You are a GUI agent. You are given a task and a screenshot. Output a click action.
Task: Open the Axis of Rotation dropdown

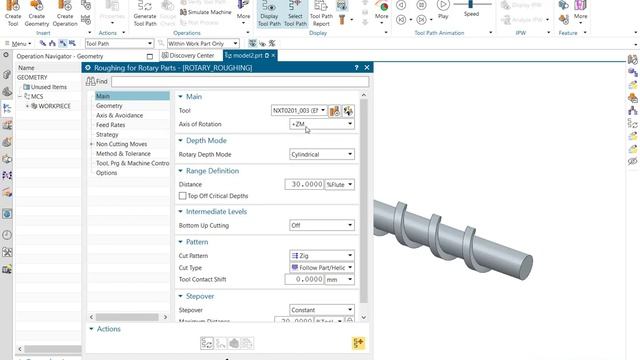pyautogui.click(x=322, y=124)
